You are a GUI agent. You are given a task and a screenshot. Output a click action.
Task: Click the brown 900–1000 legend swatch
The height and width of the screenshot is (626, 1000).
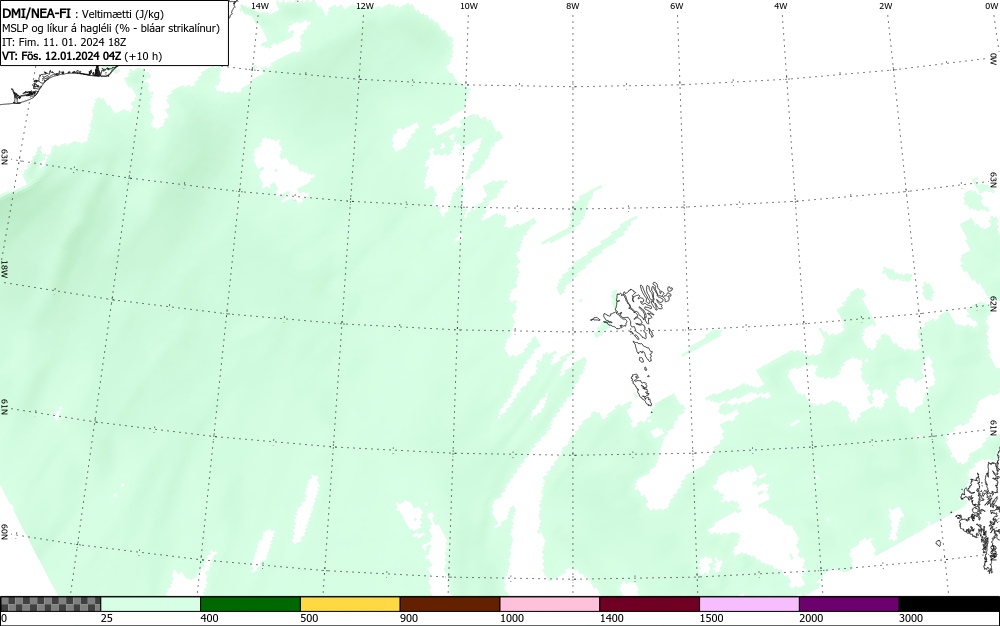tap(450, 604)
